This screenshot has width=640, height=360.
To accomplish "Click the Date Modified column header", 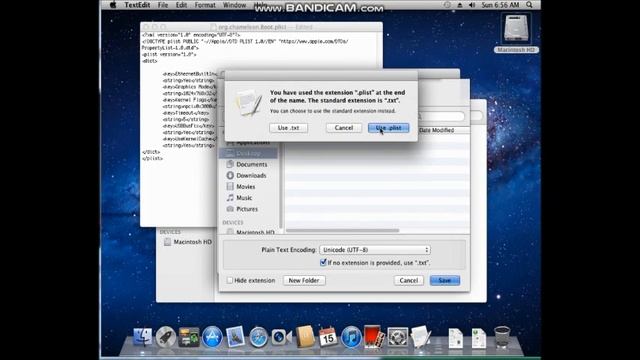I will pos(436,130).
